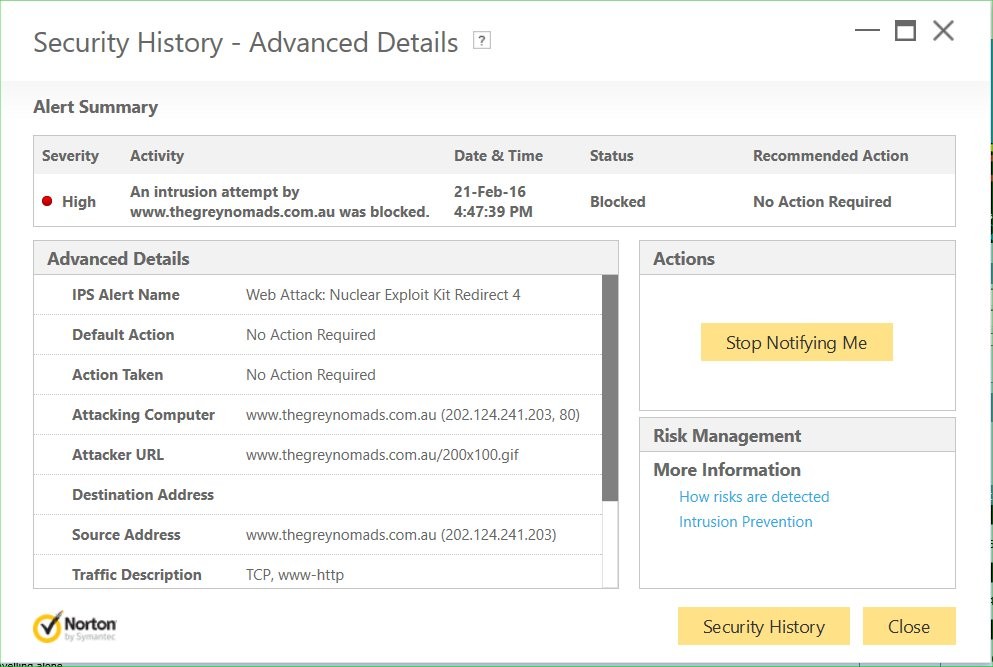993x667 pixels.
Task: Select the IPS Alert Name row
Action: [318, 295]
